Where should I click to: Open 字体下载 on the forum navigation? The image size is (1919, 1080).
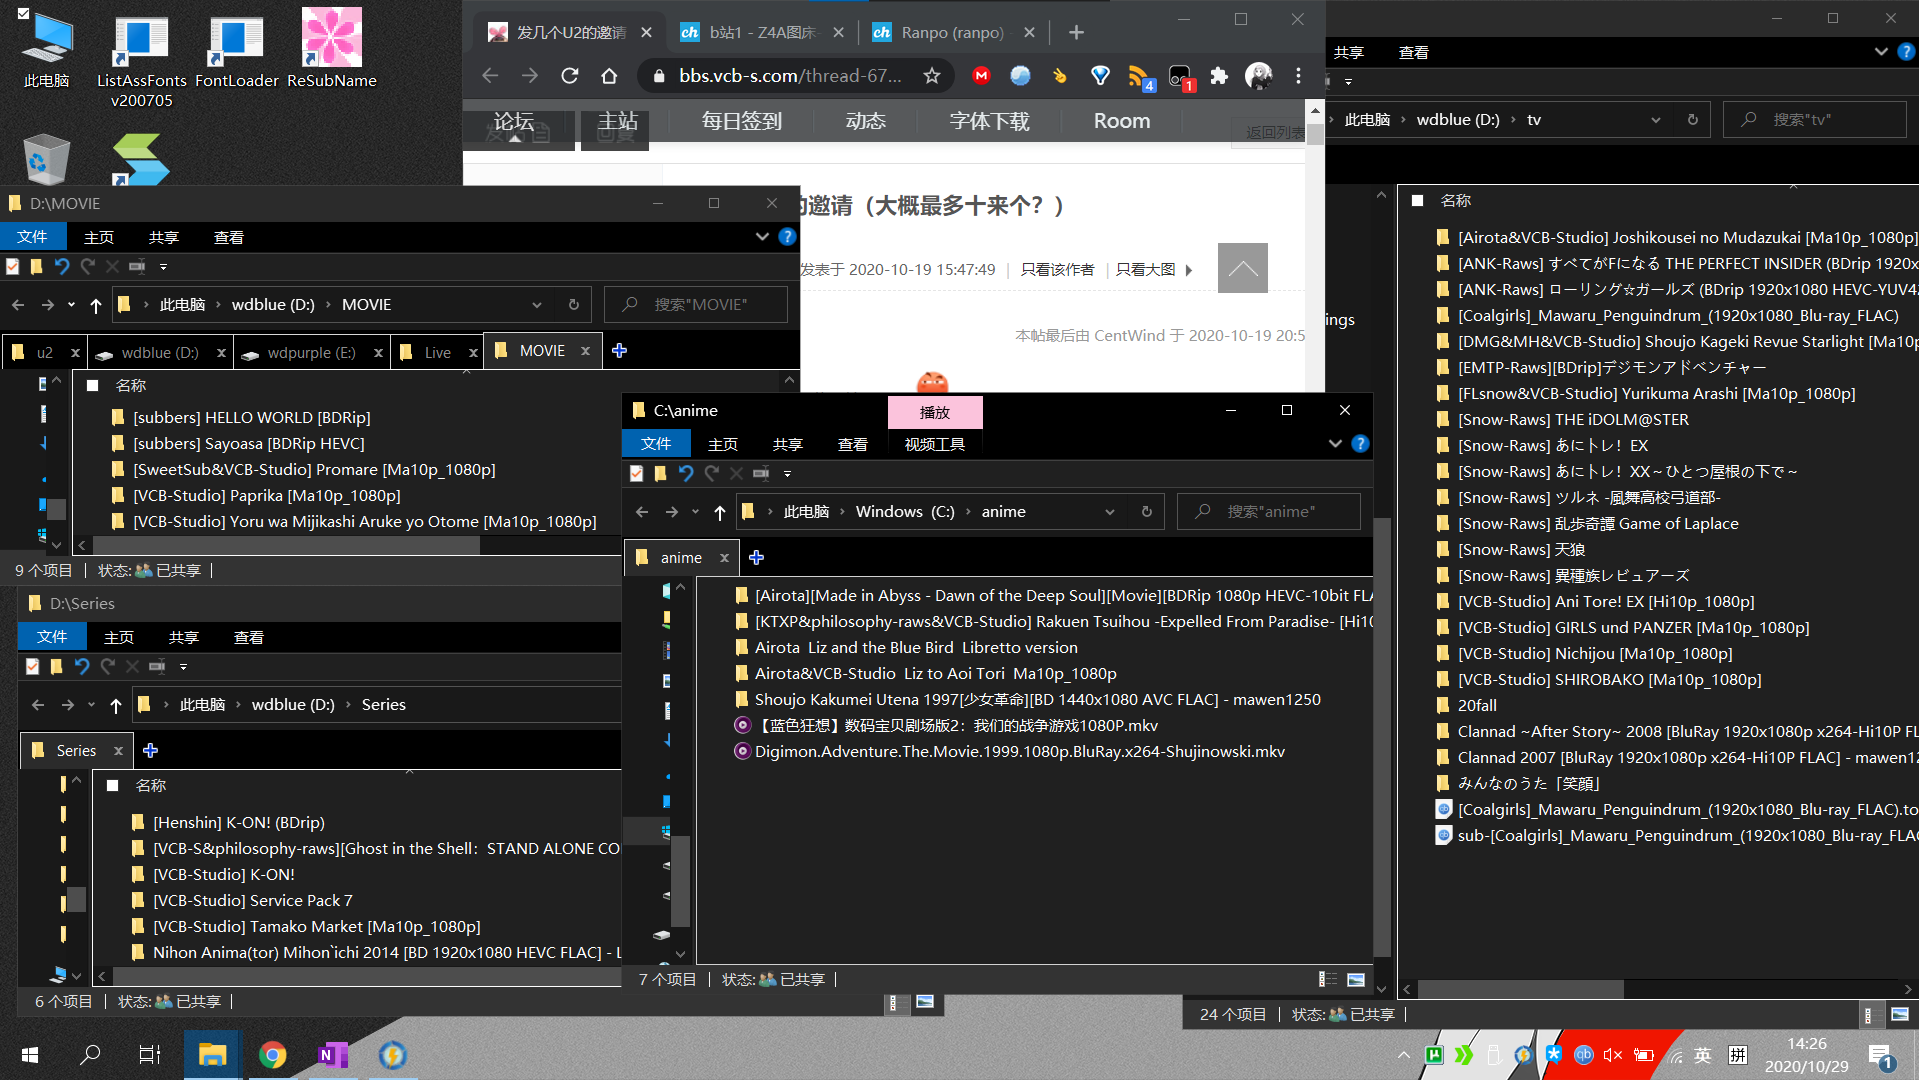click(x=989, y=121)
